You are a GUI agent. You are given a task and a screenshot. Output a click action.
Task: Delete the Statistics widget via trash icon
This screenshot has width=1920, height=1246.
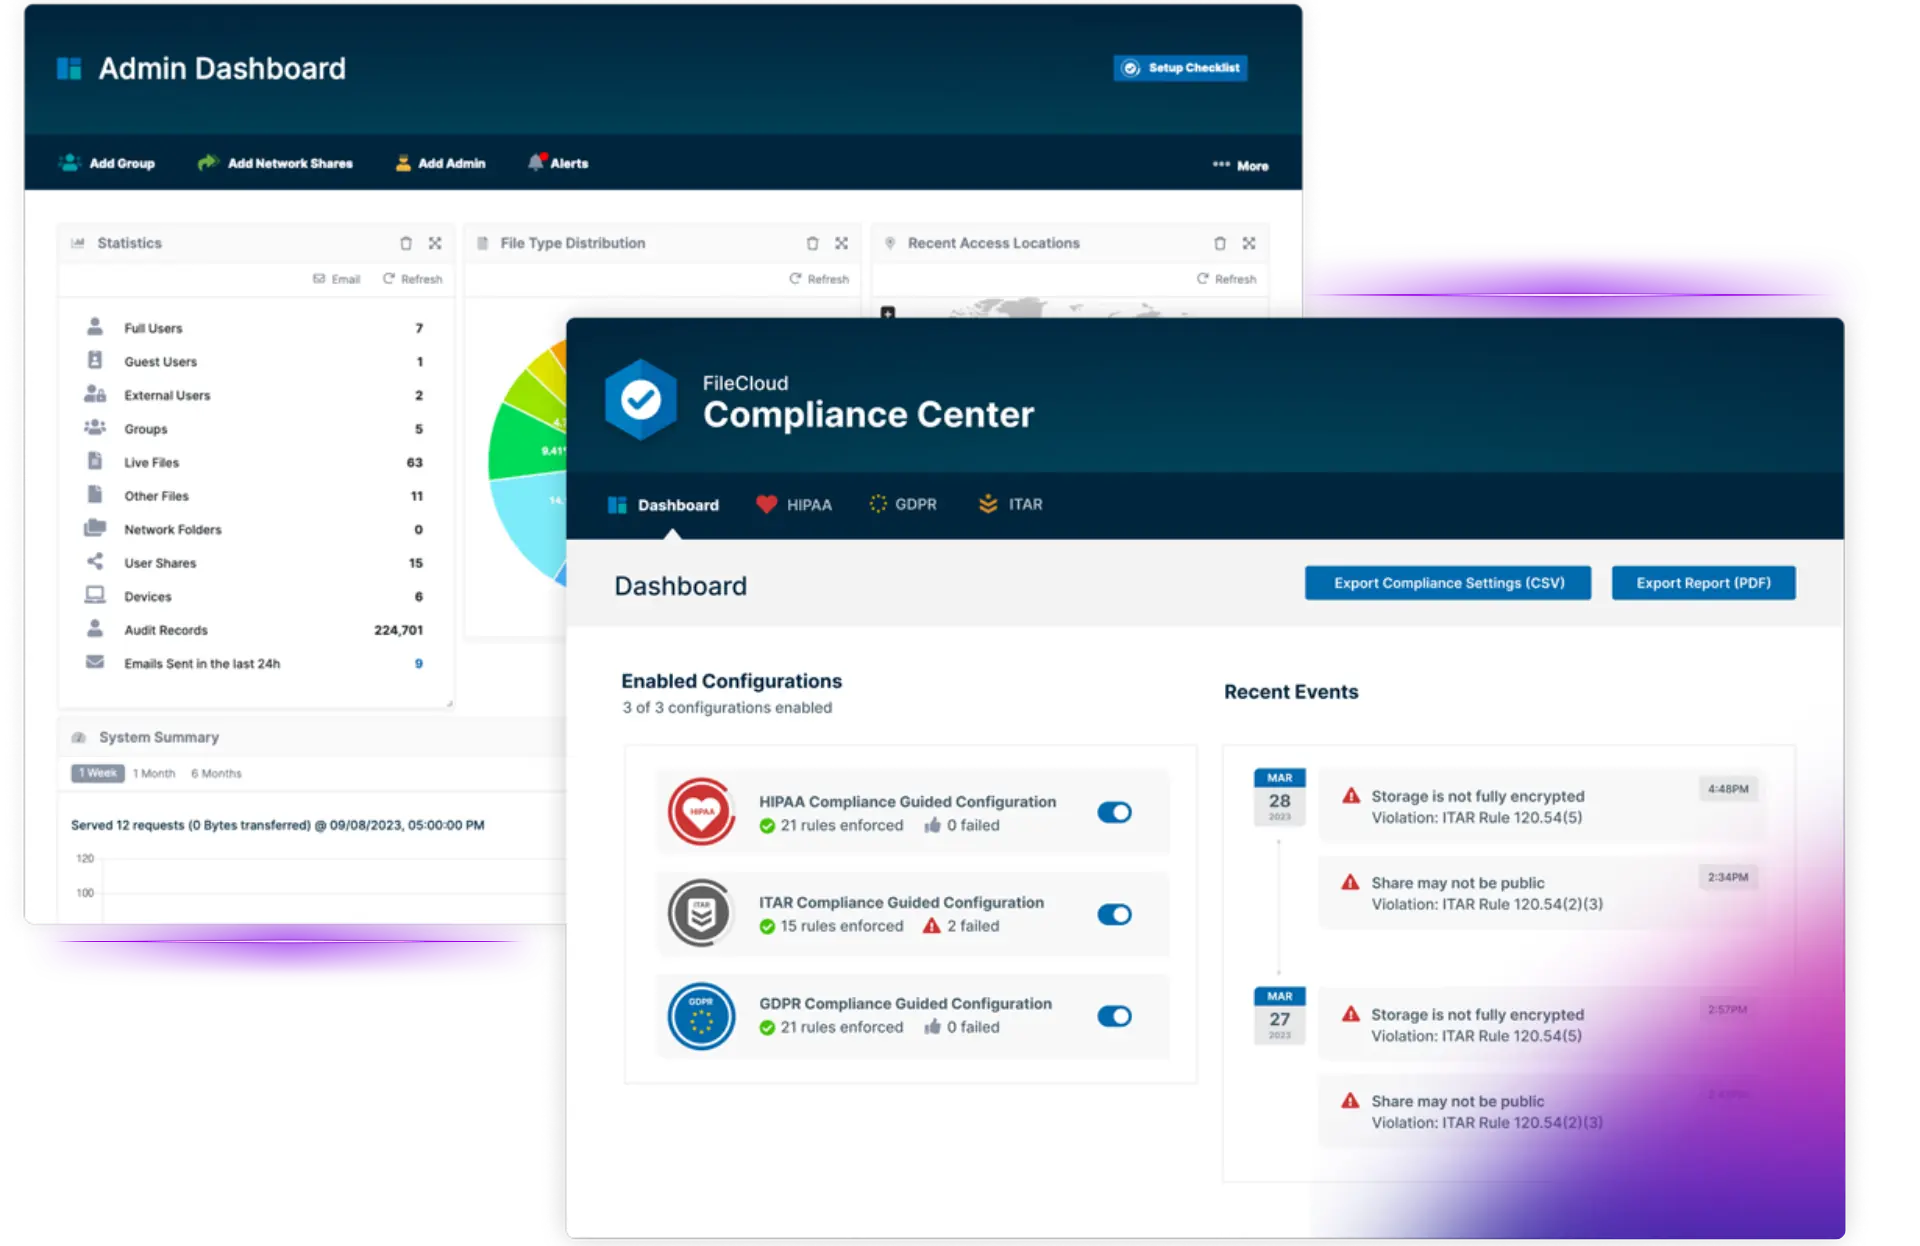coord(406,243)
